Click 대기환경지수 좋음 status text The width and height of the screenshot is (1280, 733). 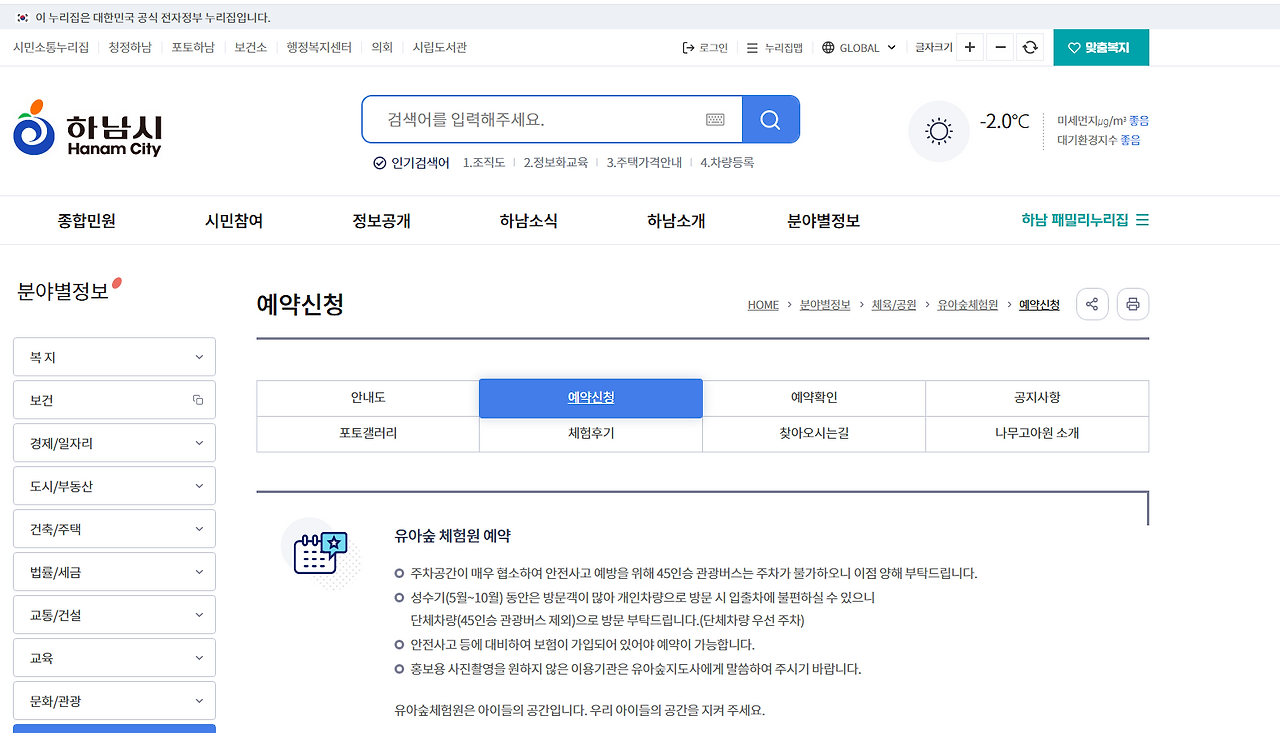[x=1099, y=140]
